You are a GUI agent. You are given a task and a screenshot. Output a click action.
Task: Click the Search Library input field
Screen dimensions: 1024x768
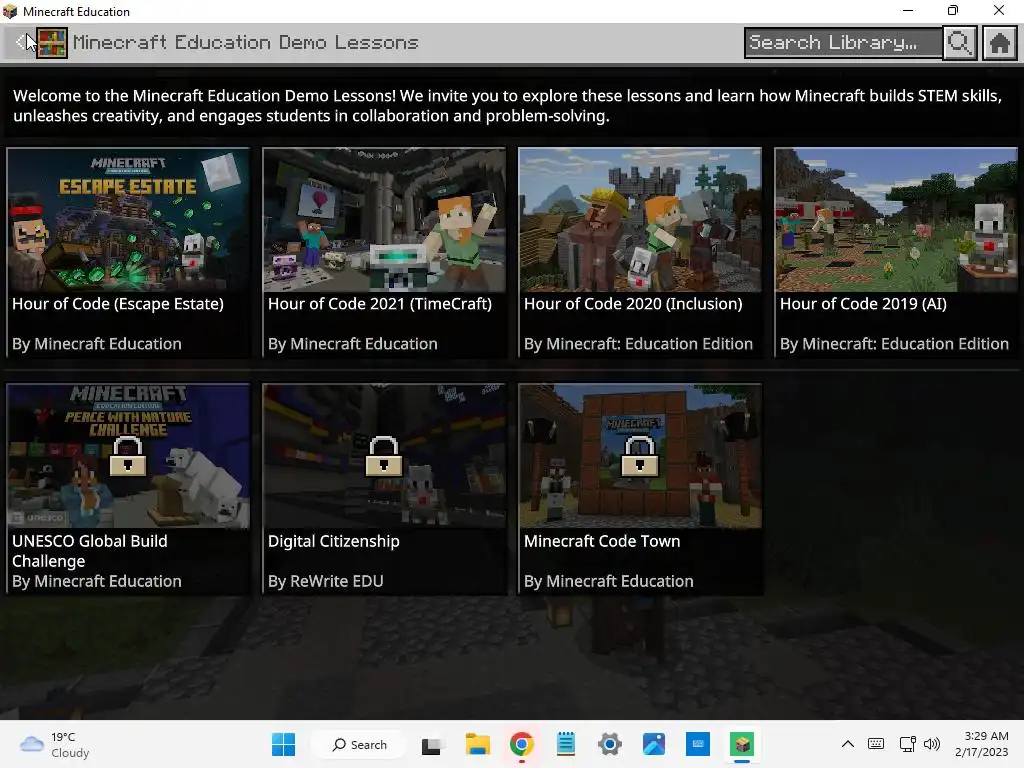[x=843, y=43]
